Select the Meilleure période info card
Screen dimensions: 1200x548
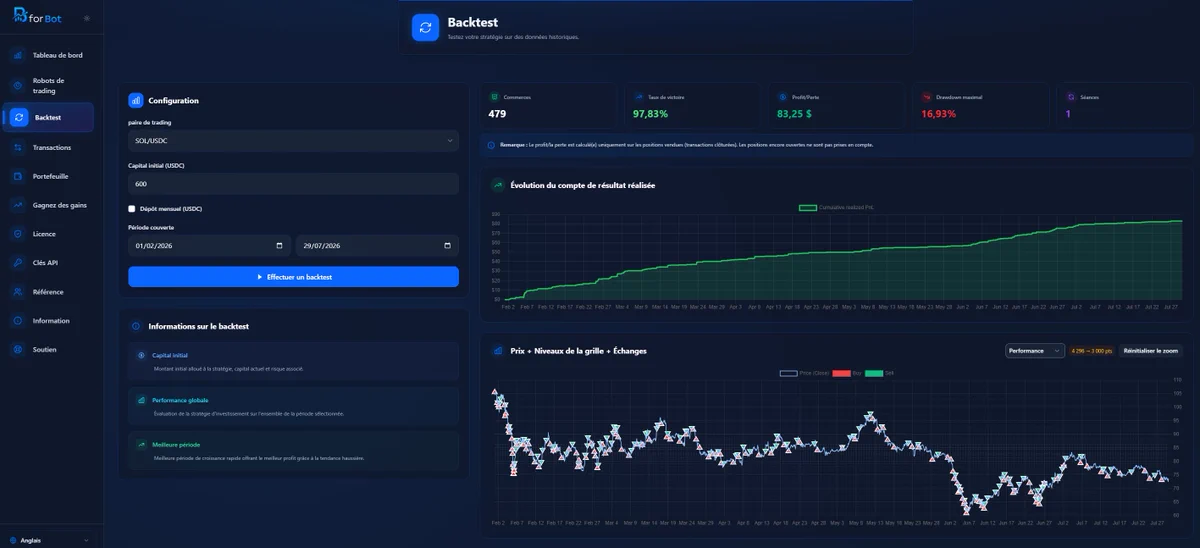(293, 450)
